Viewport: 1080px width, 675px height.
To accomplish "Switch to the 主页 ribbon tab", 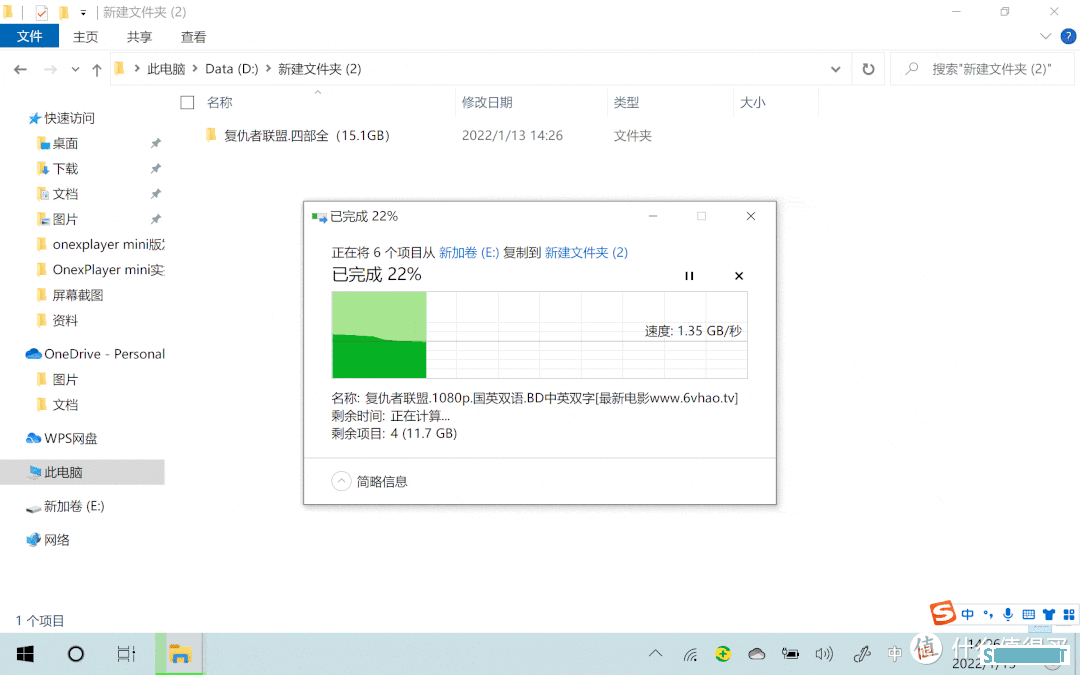I will click(x=85, y=37).
